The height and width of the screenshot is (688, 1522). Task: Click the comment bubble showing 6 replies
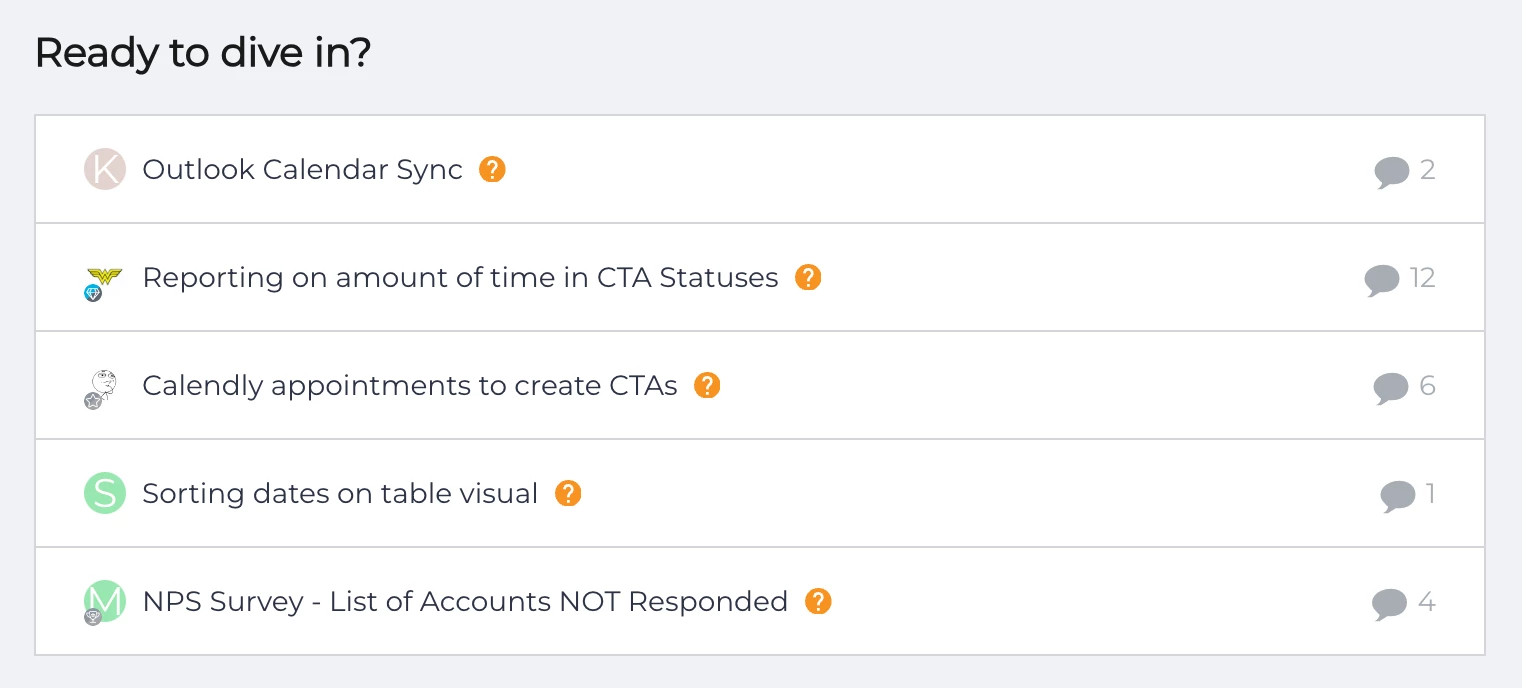1390,388
